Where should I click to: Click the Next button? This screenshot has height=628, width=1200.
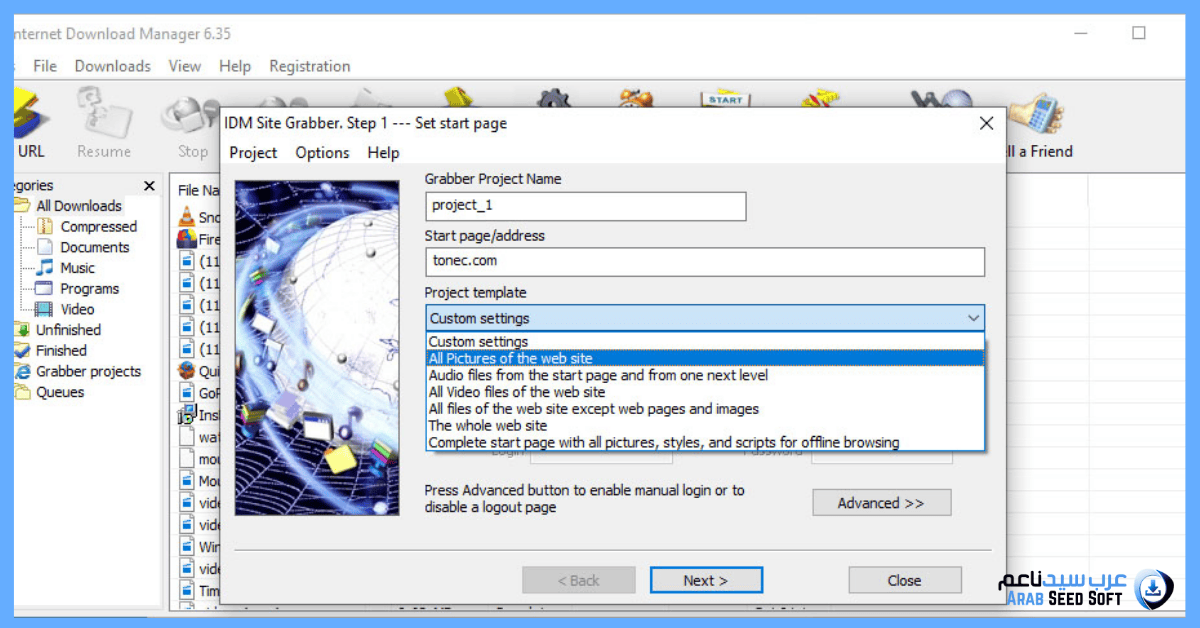click(x=706, y=579)
